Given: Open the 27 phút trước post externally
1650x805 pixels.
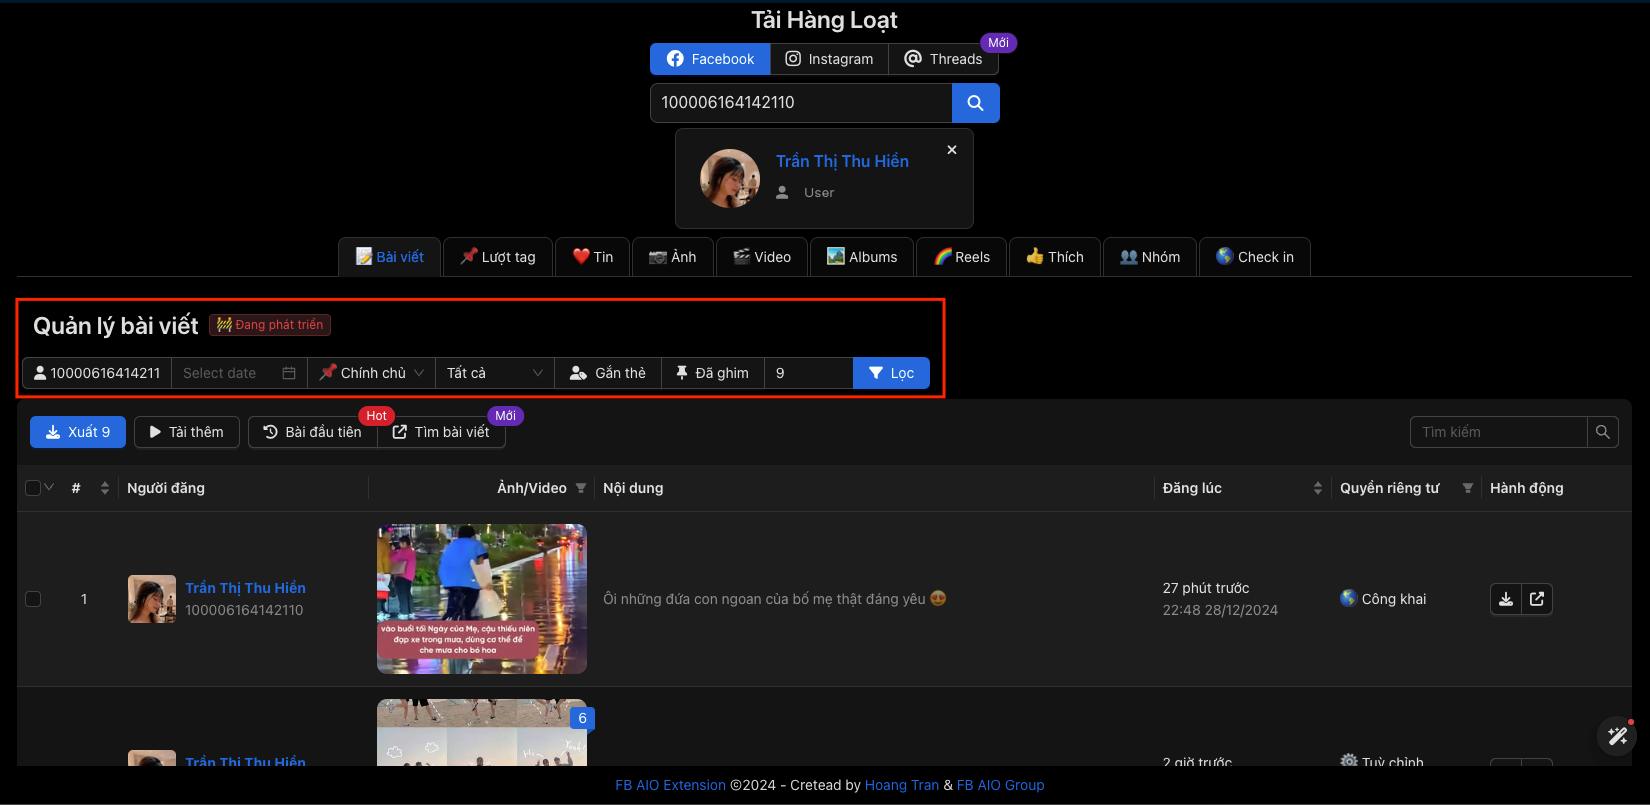Looking at the screenshot, I should point(1537,599).
